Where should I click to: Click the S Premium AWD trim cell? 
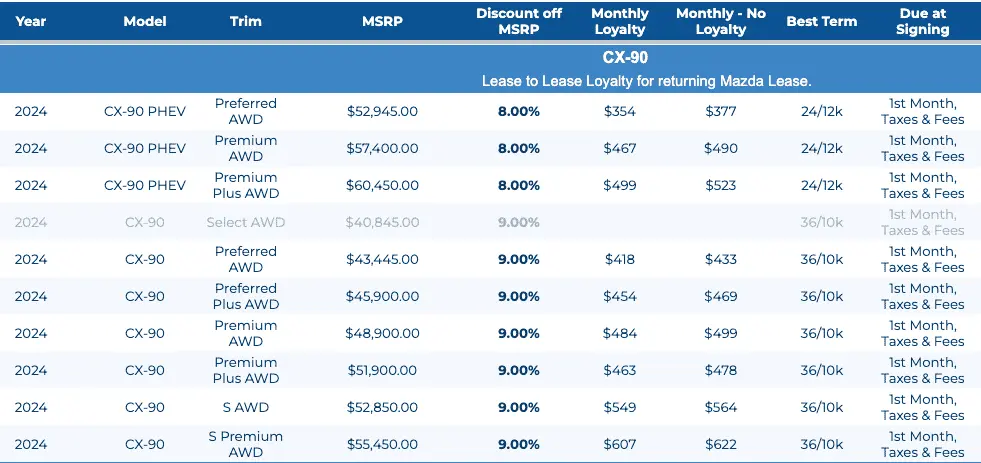click(x=245, y=444)
